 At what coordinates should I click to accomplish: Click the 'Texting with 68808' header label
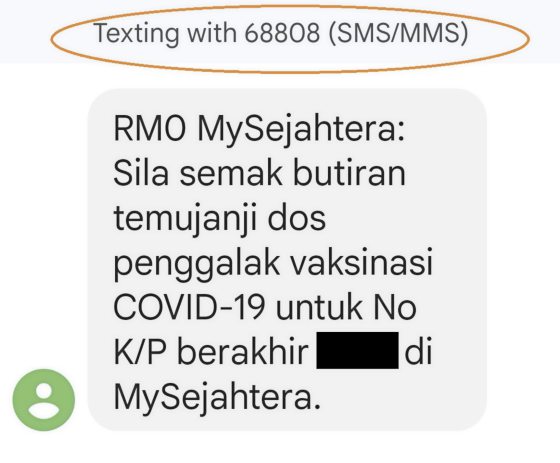pyautogui.click(x=207, y=33)
